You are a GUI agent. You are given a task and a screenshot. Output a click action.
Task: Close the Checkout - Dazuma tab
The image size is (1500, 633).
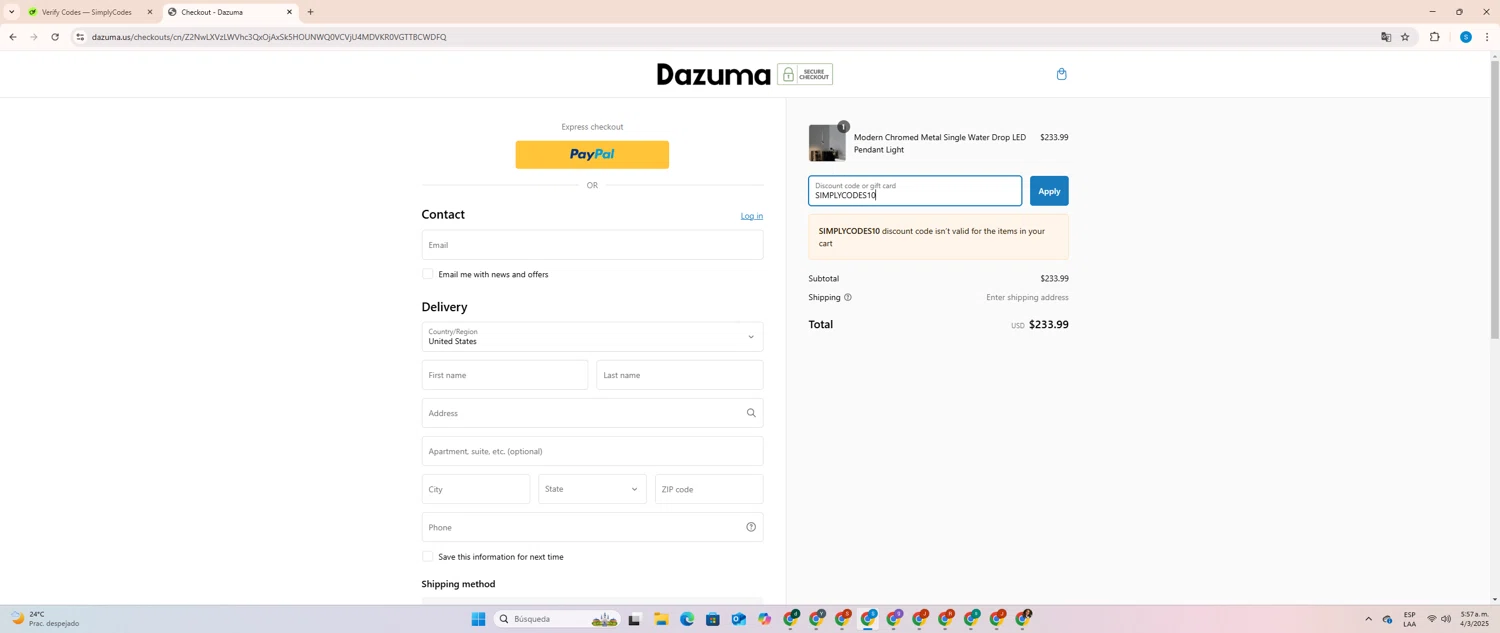(290, 12)
